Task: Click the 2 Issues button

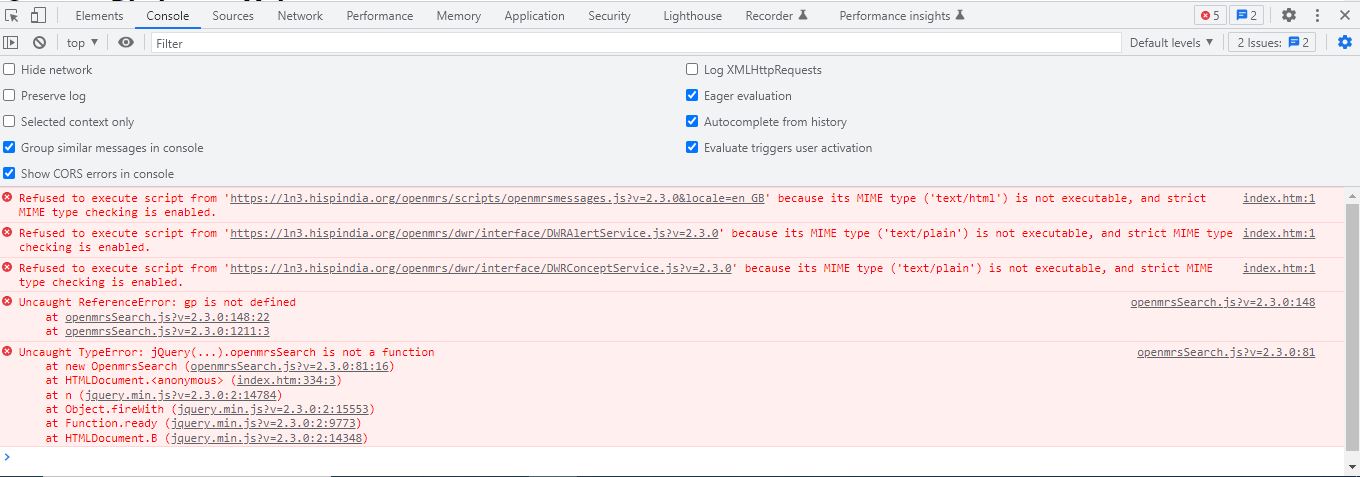Action: [1273, 43]
